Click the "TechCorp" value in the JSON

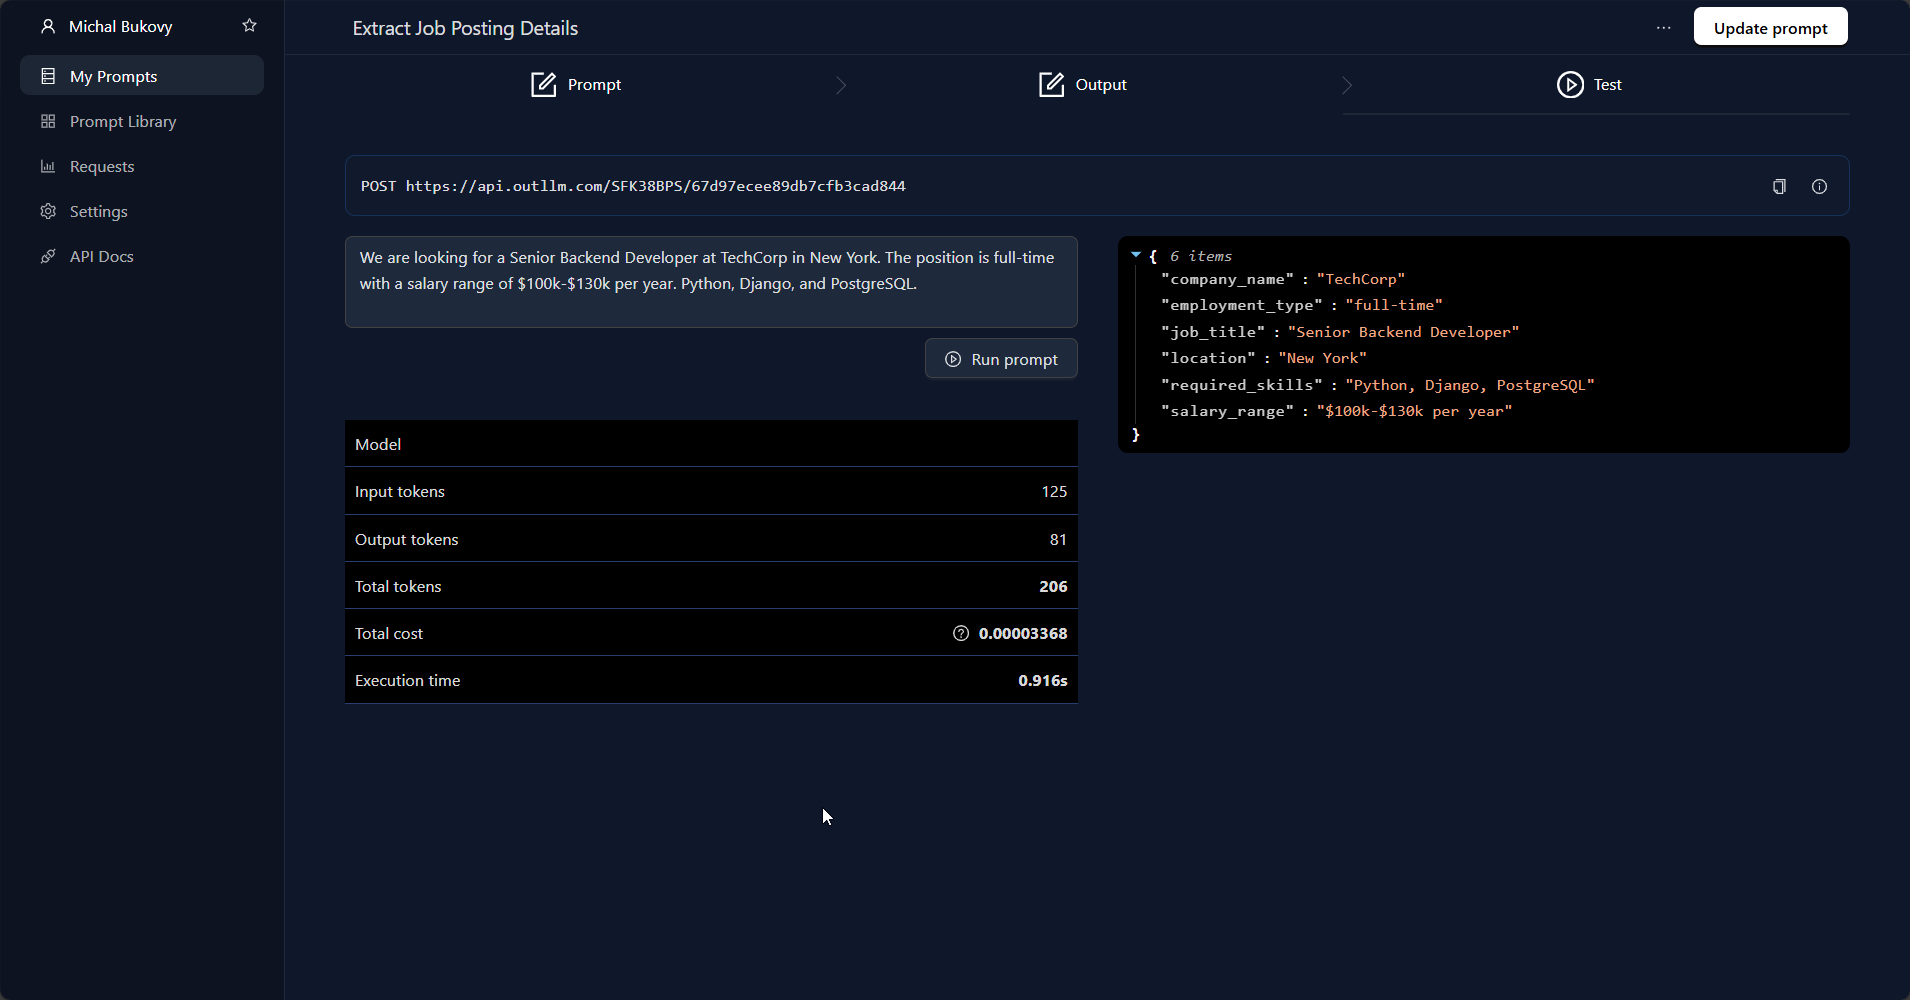pyautogui.click(x=1361, y=279)
